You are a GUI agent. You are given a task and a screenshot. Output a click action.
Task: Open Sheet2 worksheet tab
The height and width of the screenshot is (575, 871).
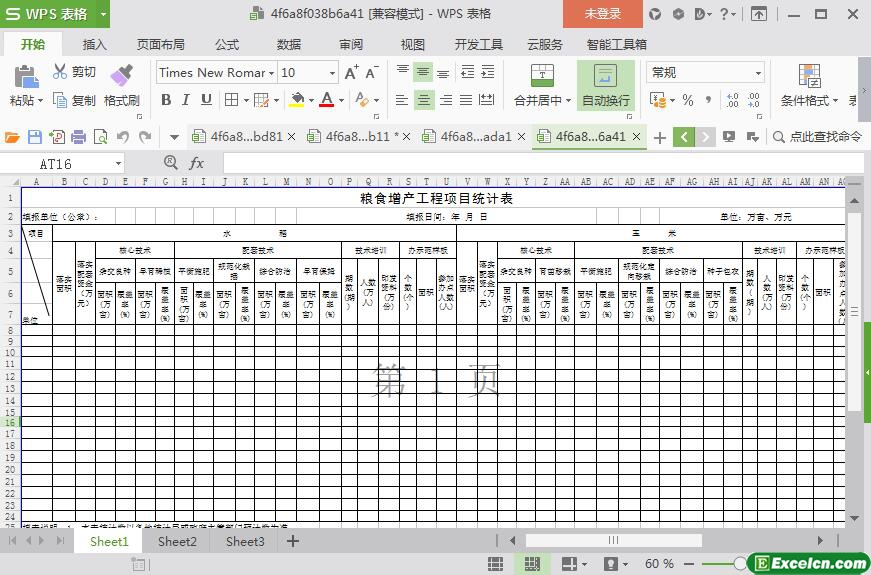point(177,541)
